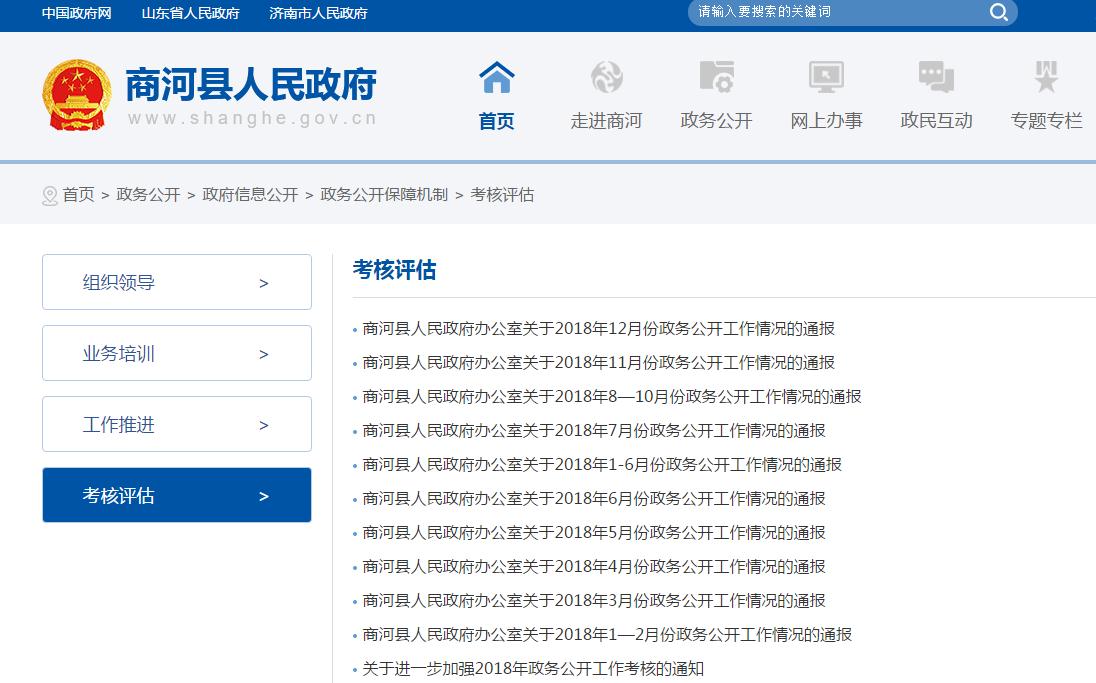Click the 首页 home icon

(496, 77)
